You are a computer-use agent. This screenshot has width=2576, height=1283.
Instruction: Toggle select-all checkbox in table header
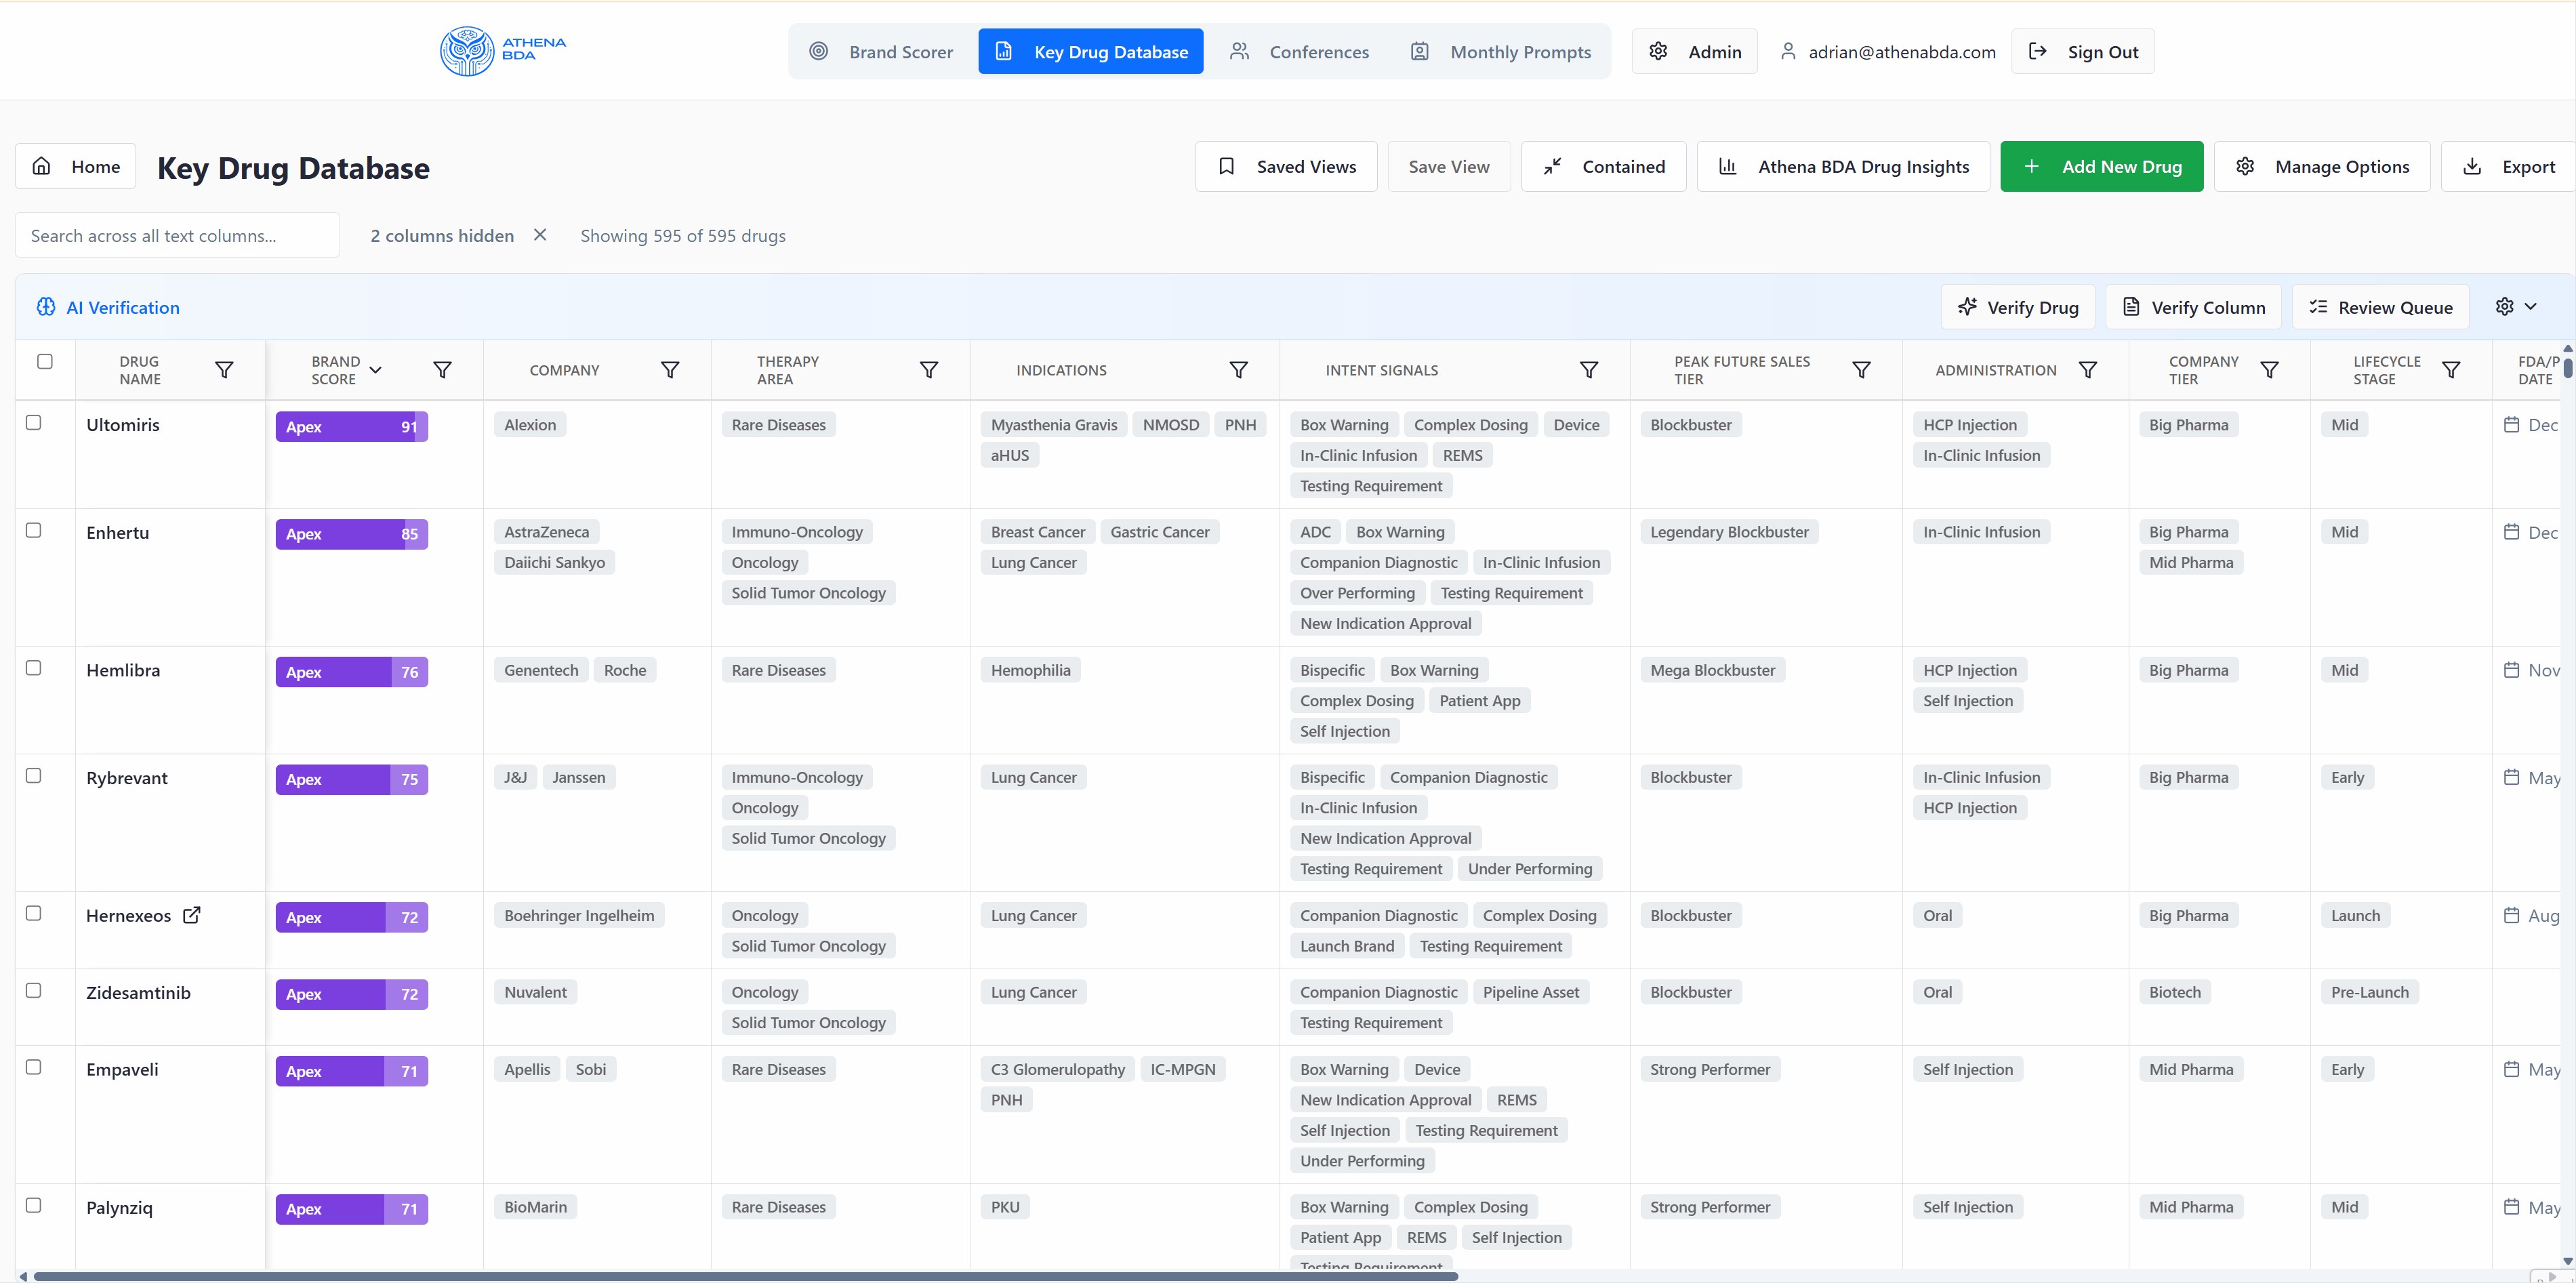45,361
